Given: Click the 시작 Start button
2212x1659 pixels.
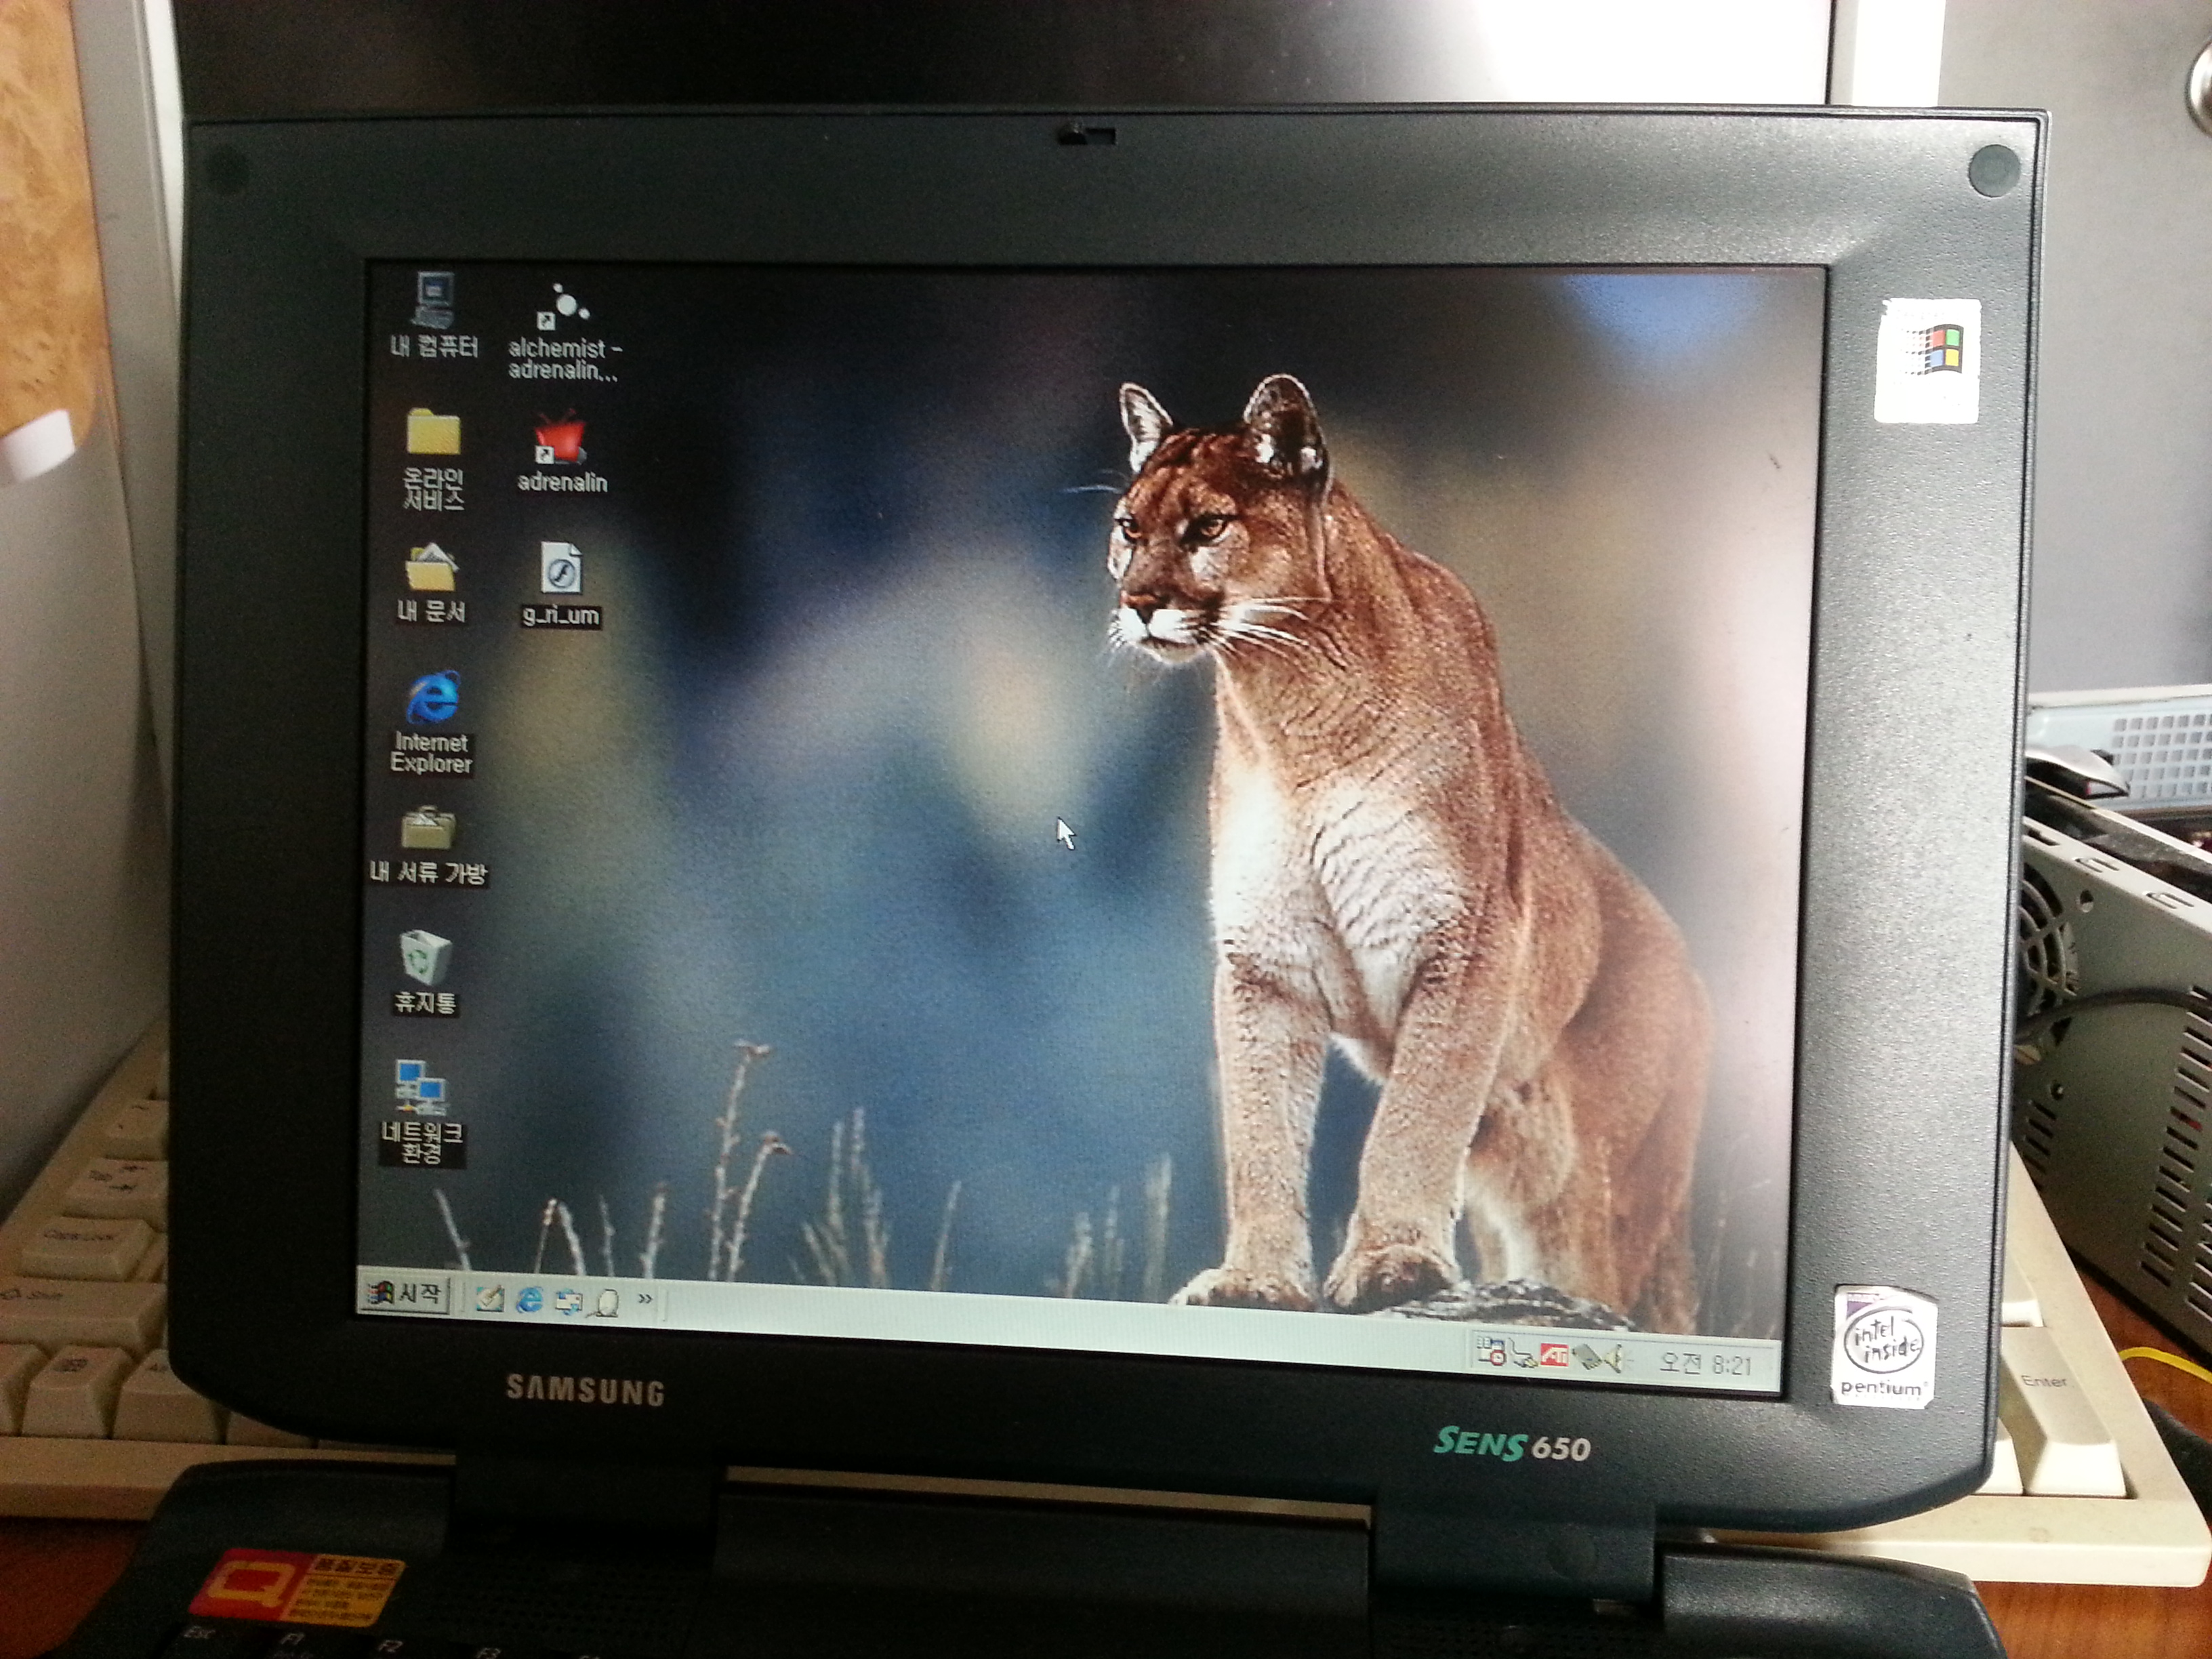Looking at the screenshot, I should [405, 1294].
